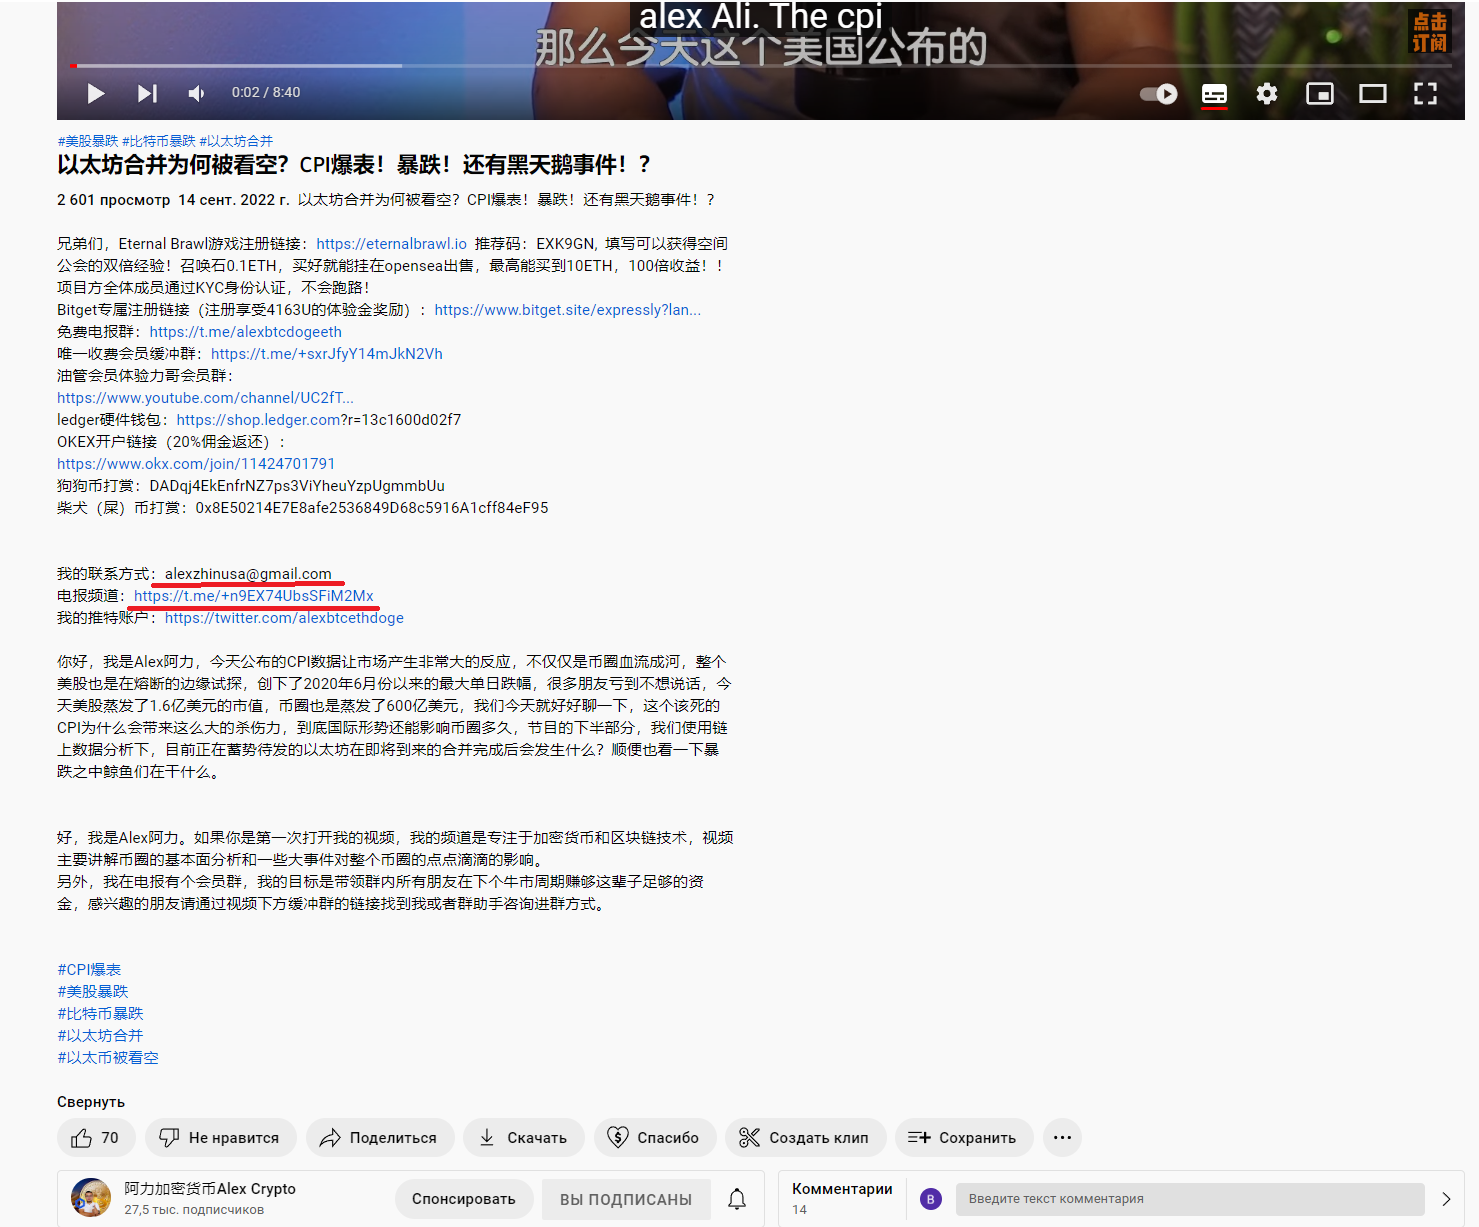The image size is (1479, 1227).
Task: Open the channel avatar of Alex Crypto
Action: tap(91, 1198)
